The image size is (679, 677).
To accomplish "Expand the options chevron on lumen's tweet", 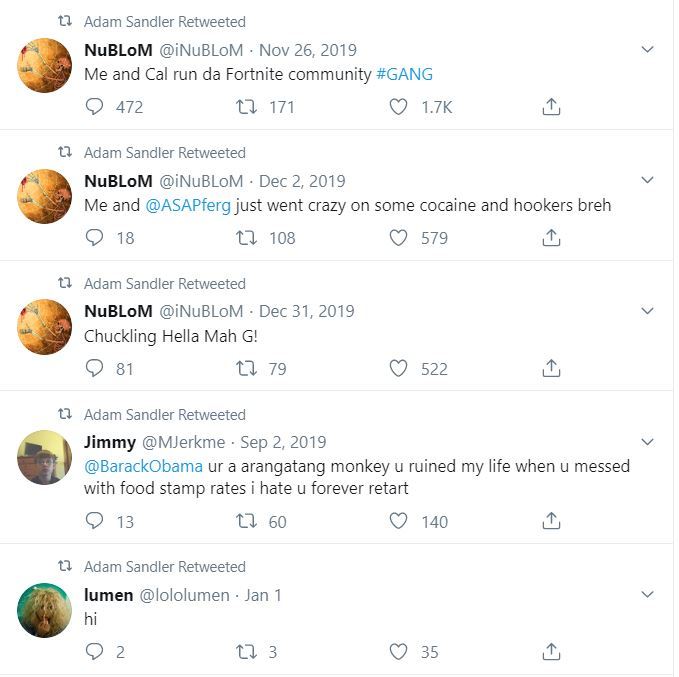I will coord(647,595).
